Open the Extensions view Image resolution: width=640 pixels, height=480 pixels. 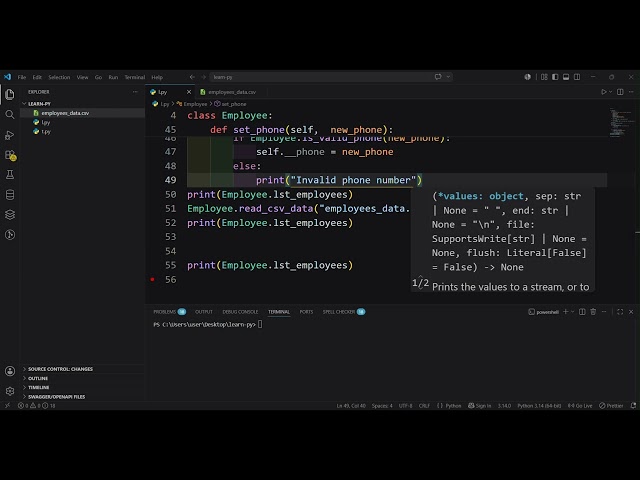(10, 155)
